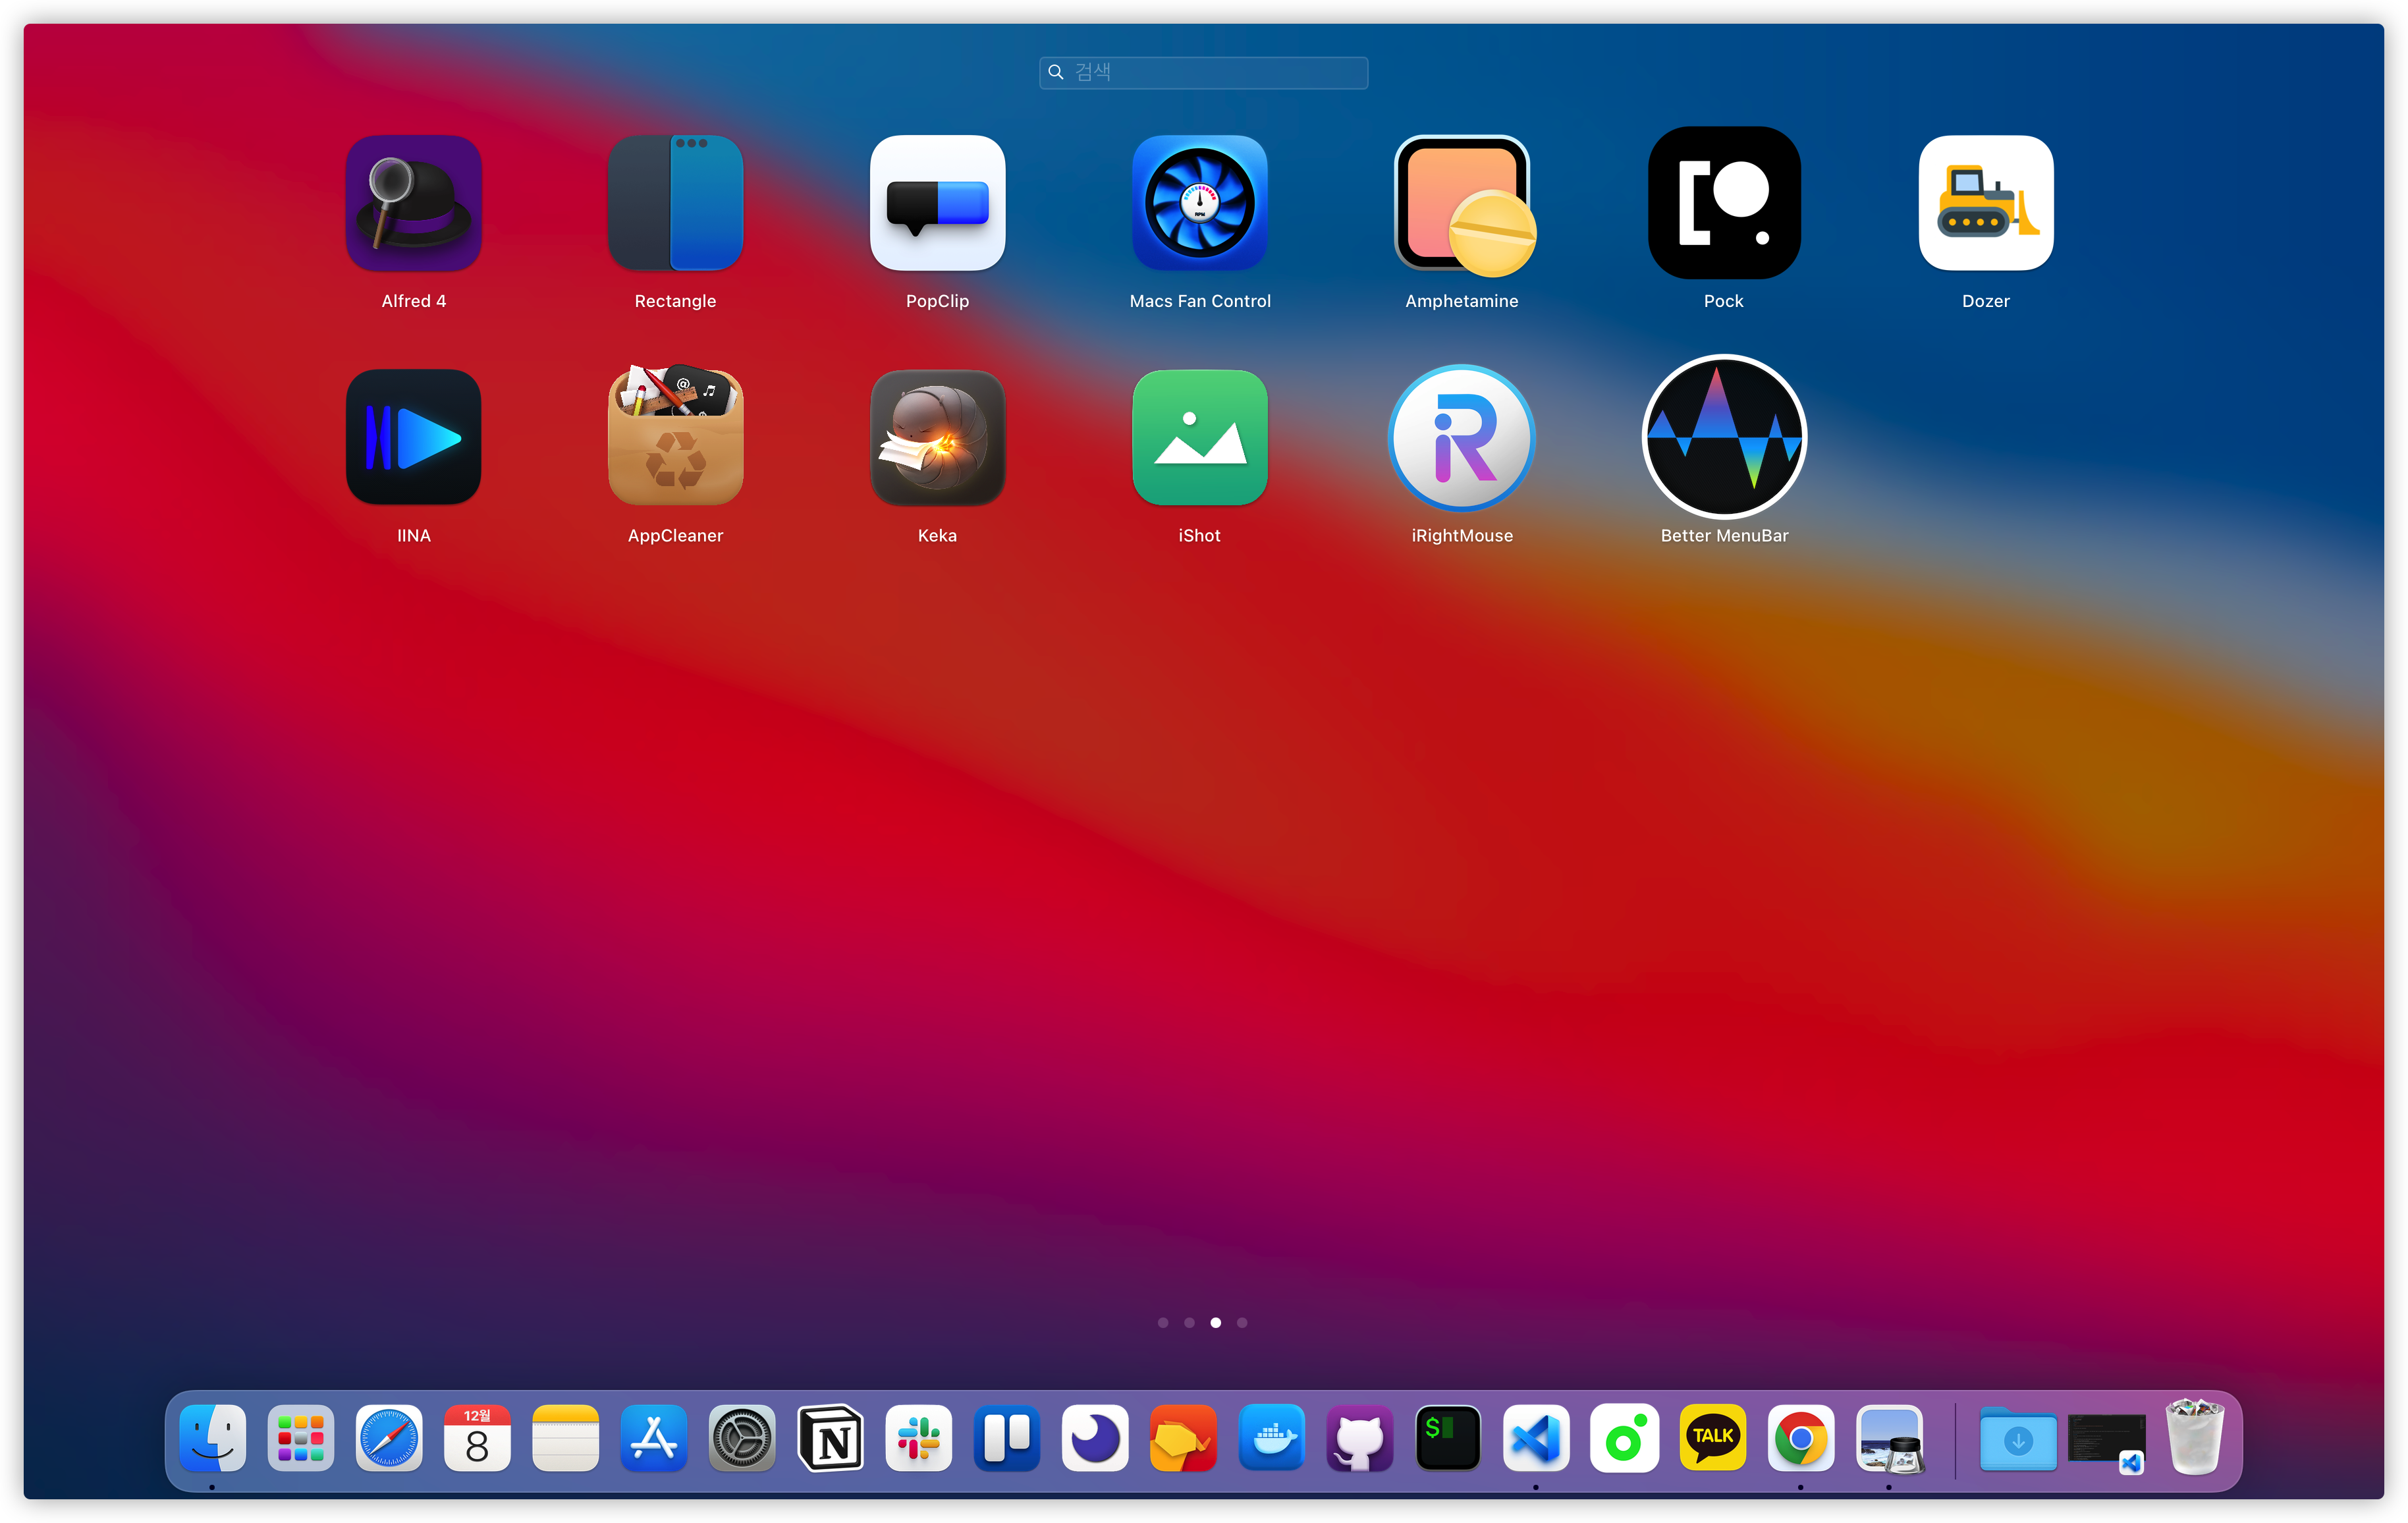
Task: Launch the Amphetamine app
Action: 1461,203
